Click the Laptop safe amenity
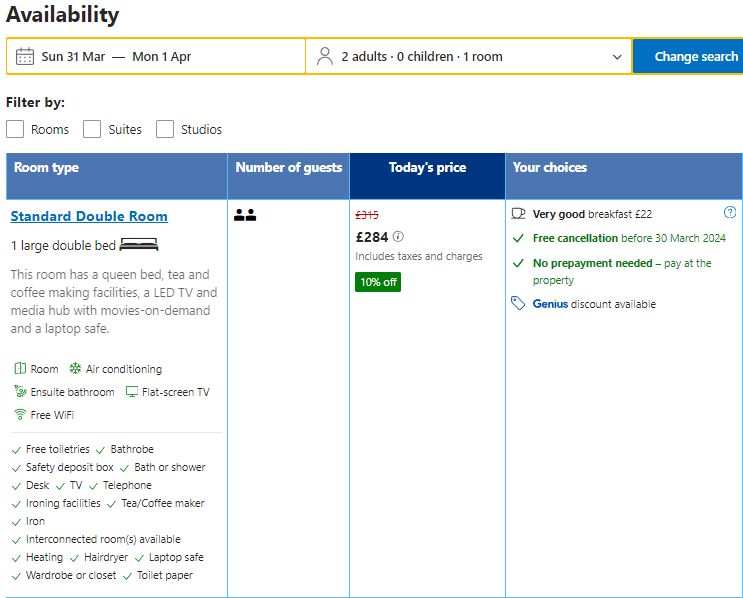 pos(176,557)
